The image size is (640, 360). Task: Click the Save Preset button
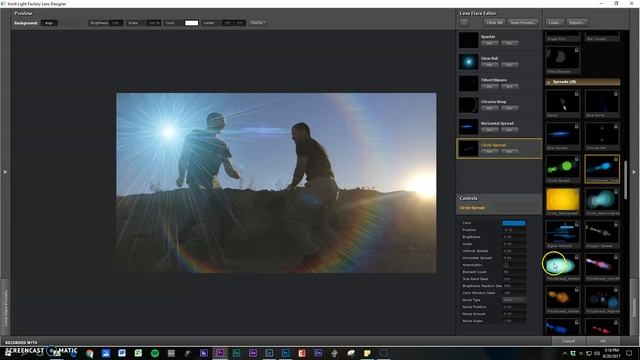(x=523, y=22)
